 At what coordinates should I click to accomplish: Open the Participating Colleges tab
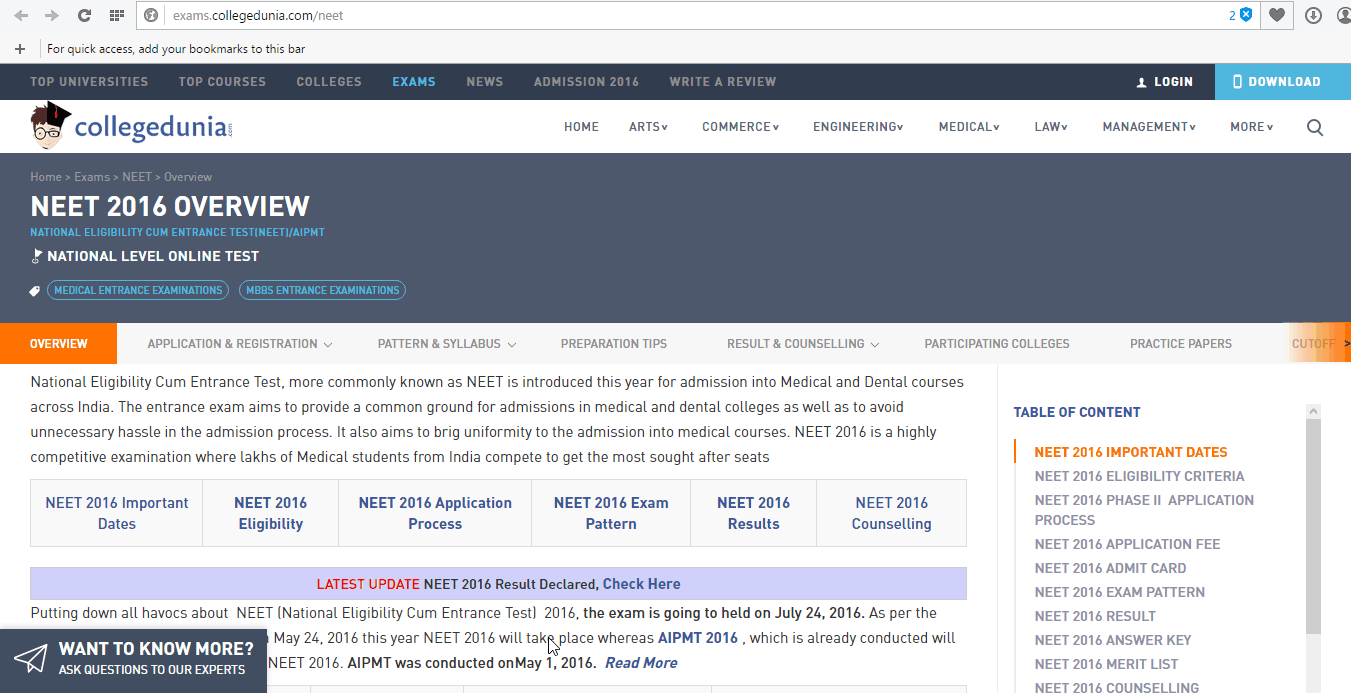tap(997, 344)
